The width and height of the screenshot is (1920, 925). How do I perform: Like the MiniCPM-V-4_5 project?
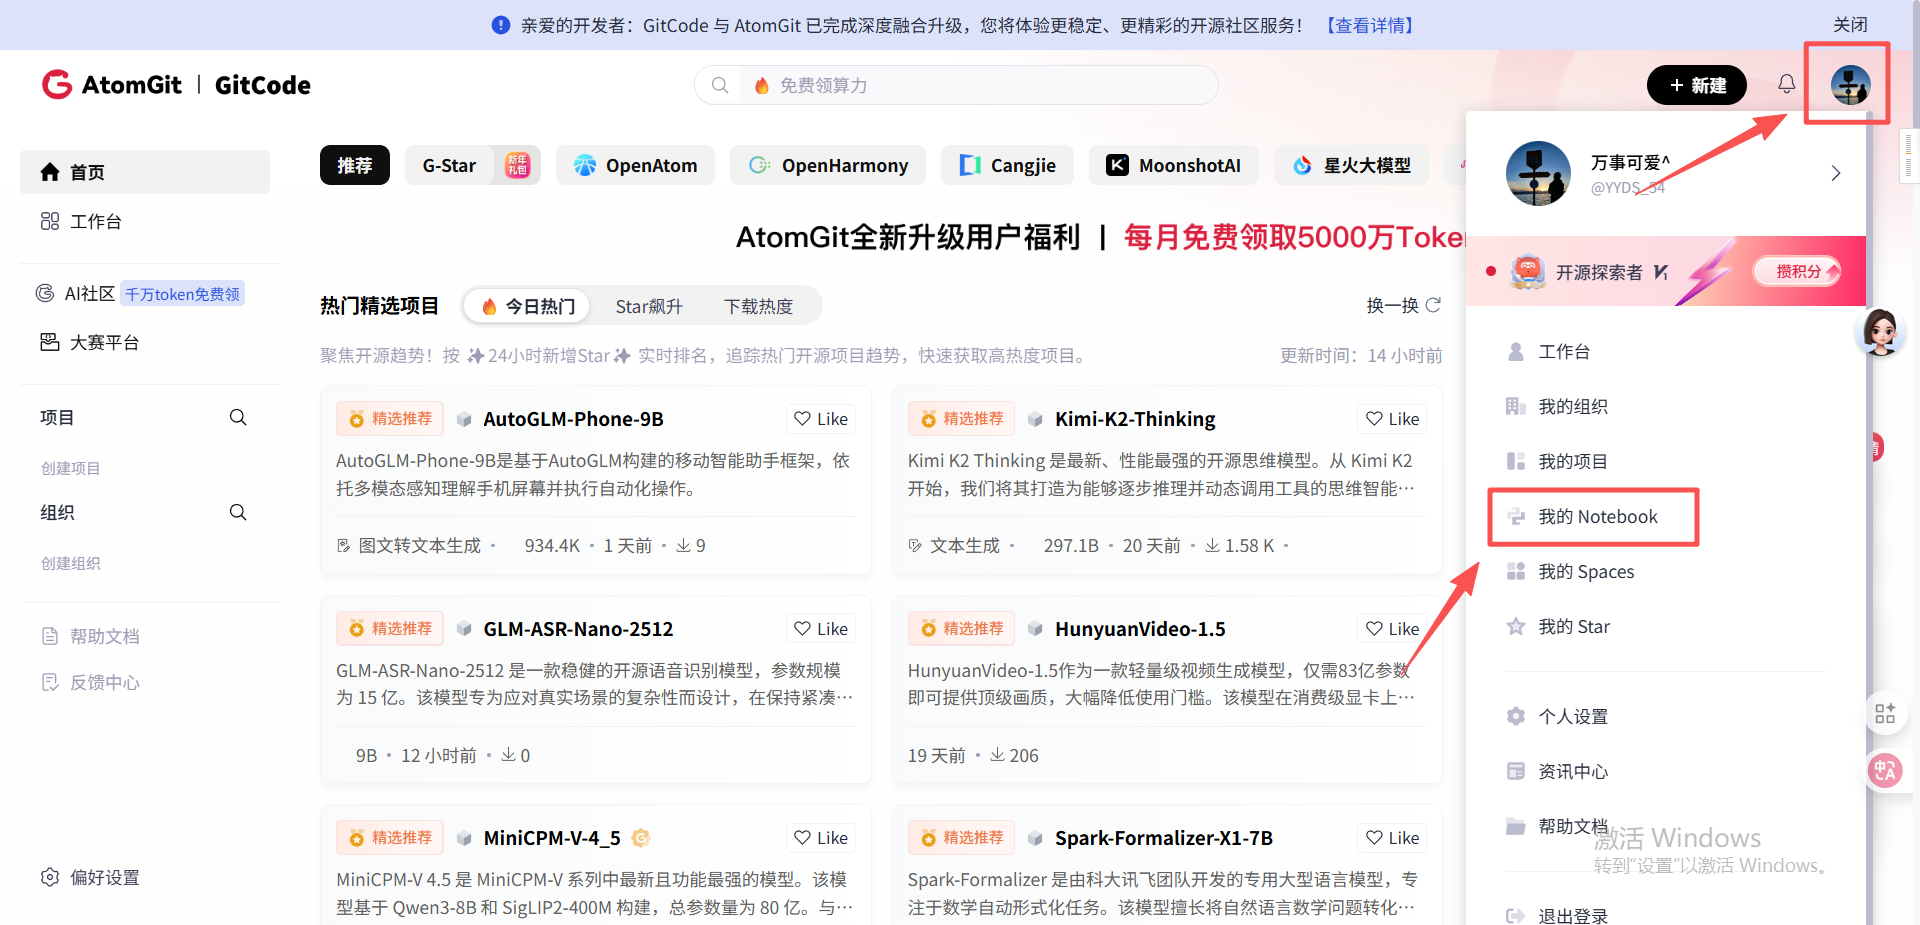coord(821,838)
